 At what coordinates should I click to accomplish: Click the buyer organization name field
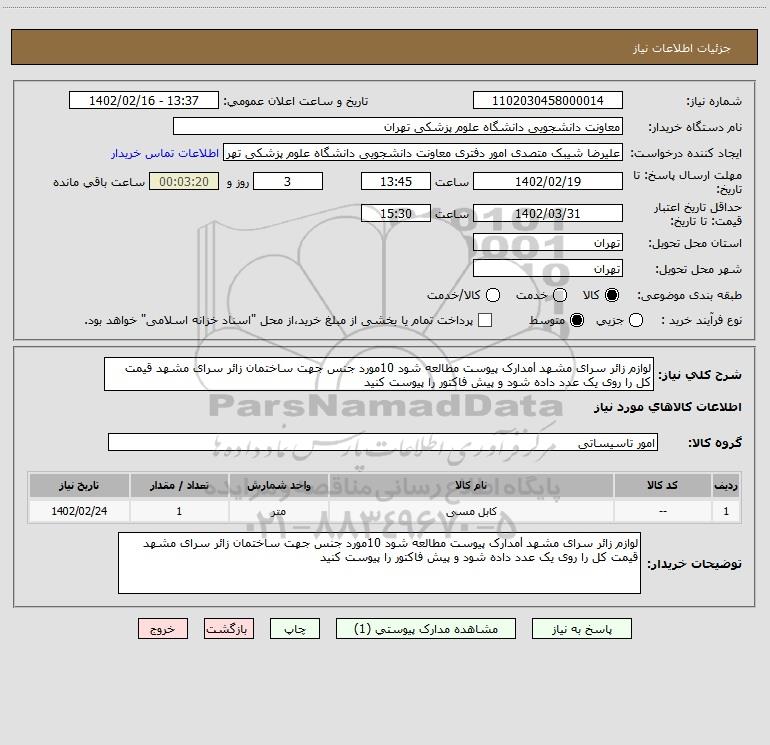tap(398, 127)
